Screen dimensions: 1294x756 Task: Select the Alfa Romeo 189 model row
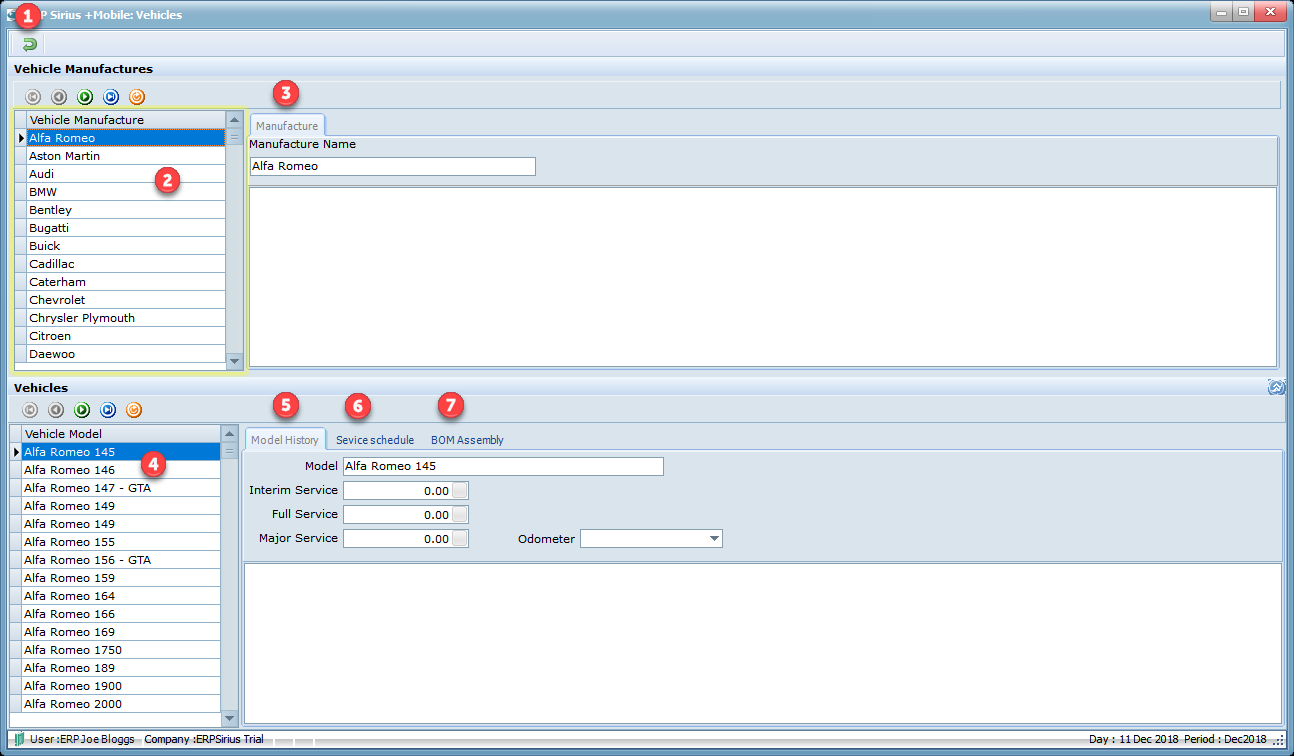tap(121, 668)
